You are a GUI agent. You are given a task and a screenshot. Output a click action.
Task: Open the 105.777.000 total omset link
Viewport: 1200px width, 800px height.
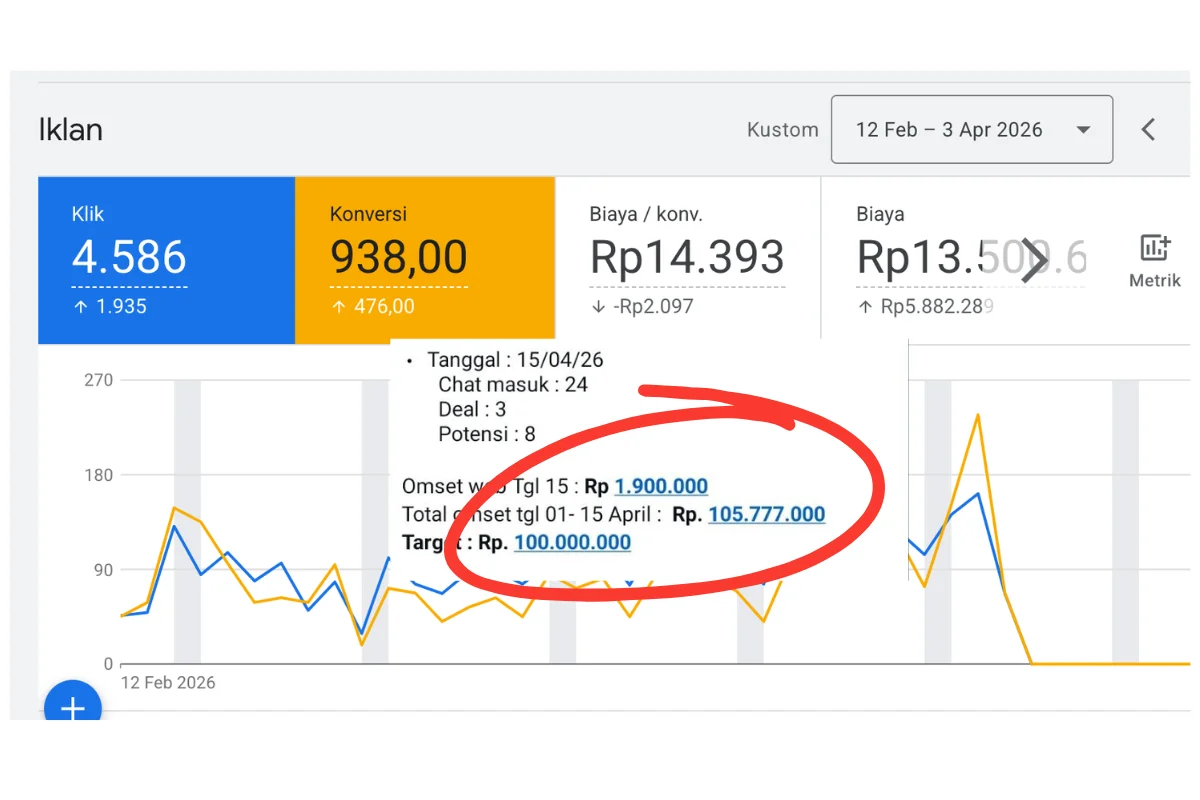tap(766, 515)
